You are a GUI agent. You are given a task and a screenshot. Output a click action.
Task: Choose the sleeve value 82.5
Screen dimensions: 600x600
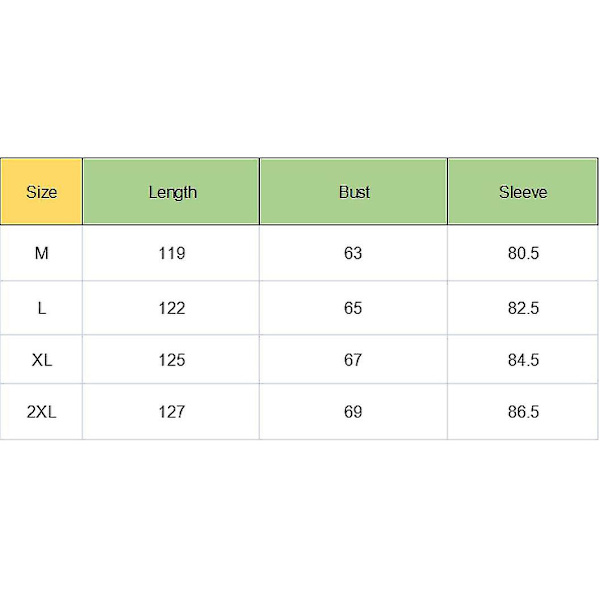click(x=523, y=308)
